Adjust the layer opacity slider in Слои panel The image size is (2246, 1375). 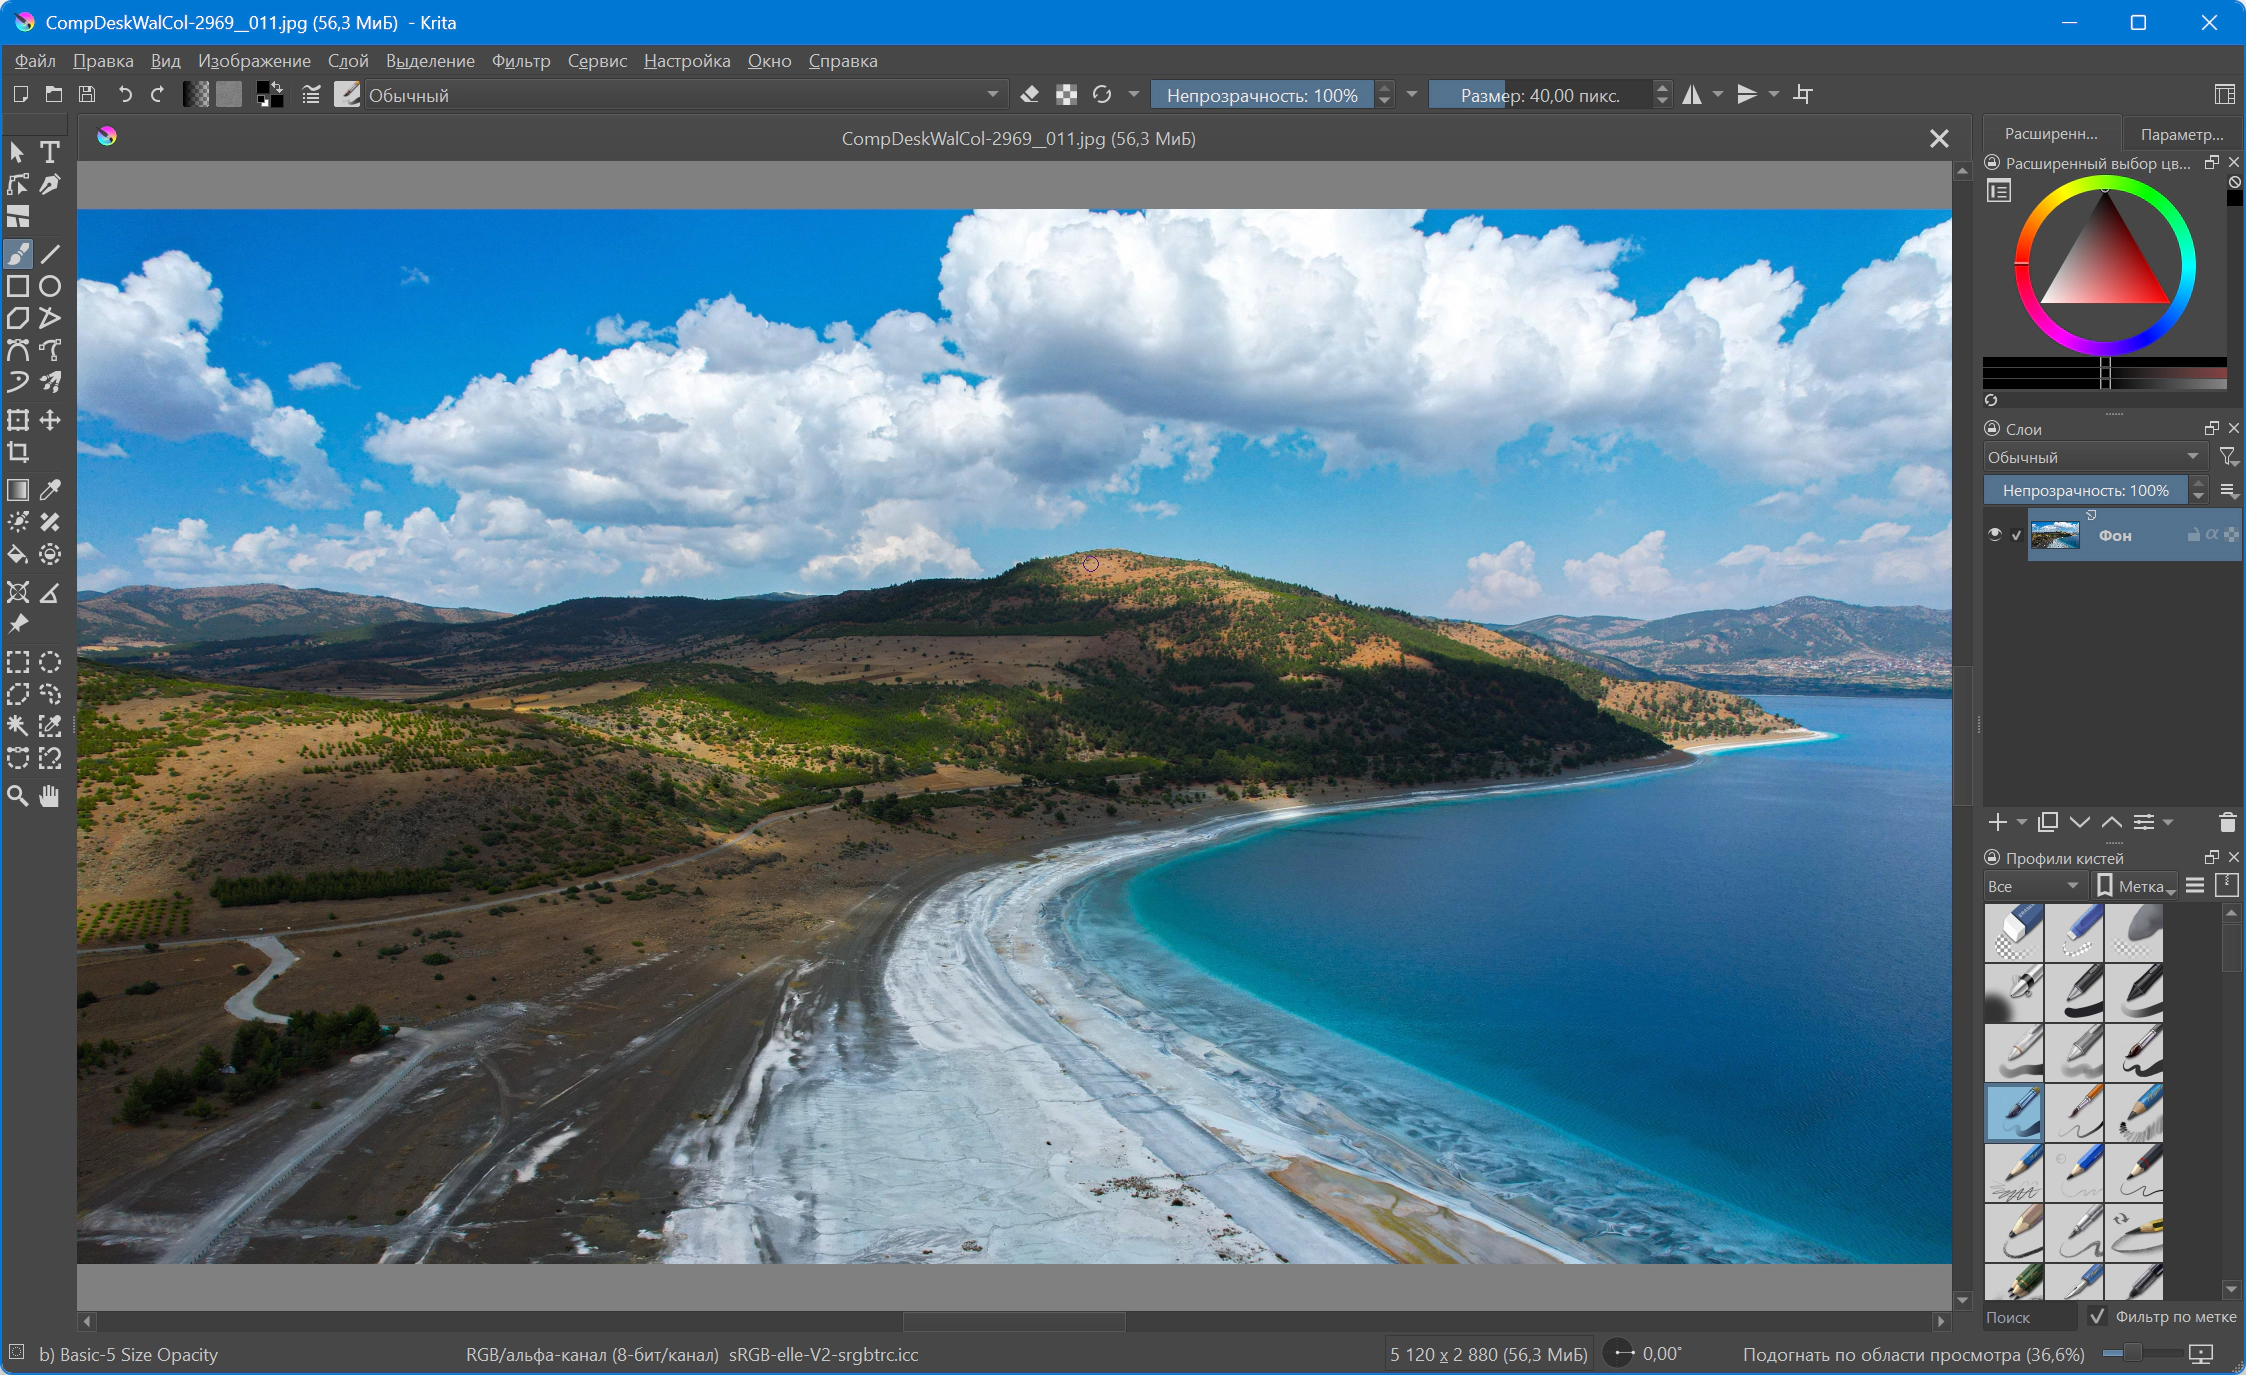point(2086,490)
